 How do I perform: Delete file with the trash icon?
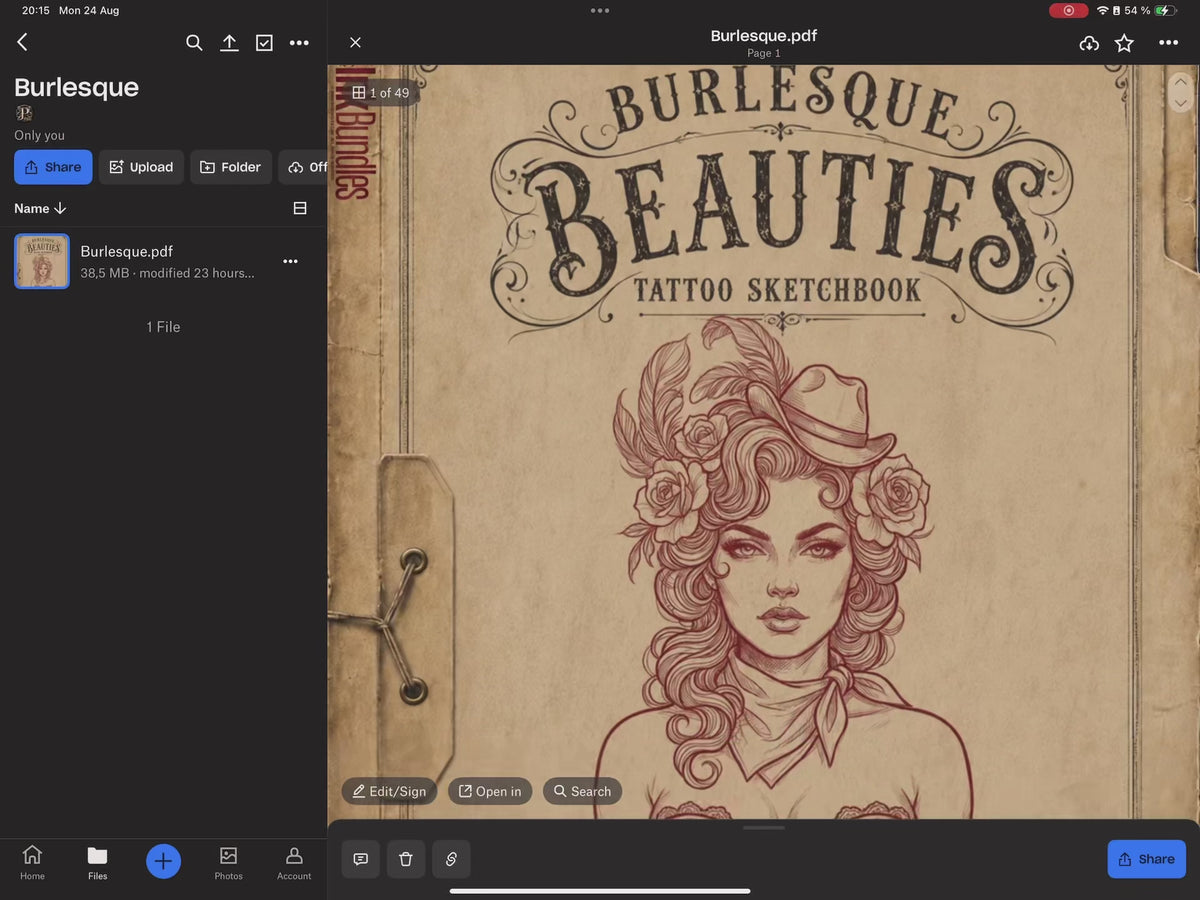pyautogui.click(x=406, y=859)
